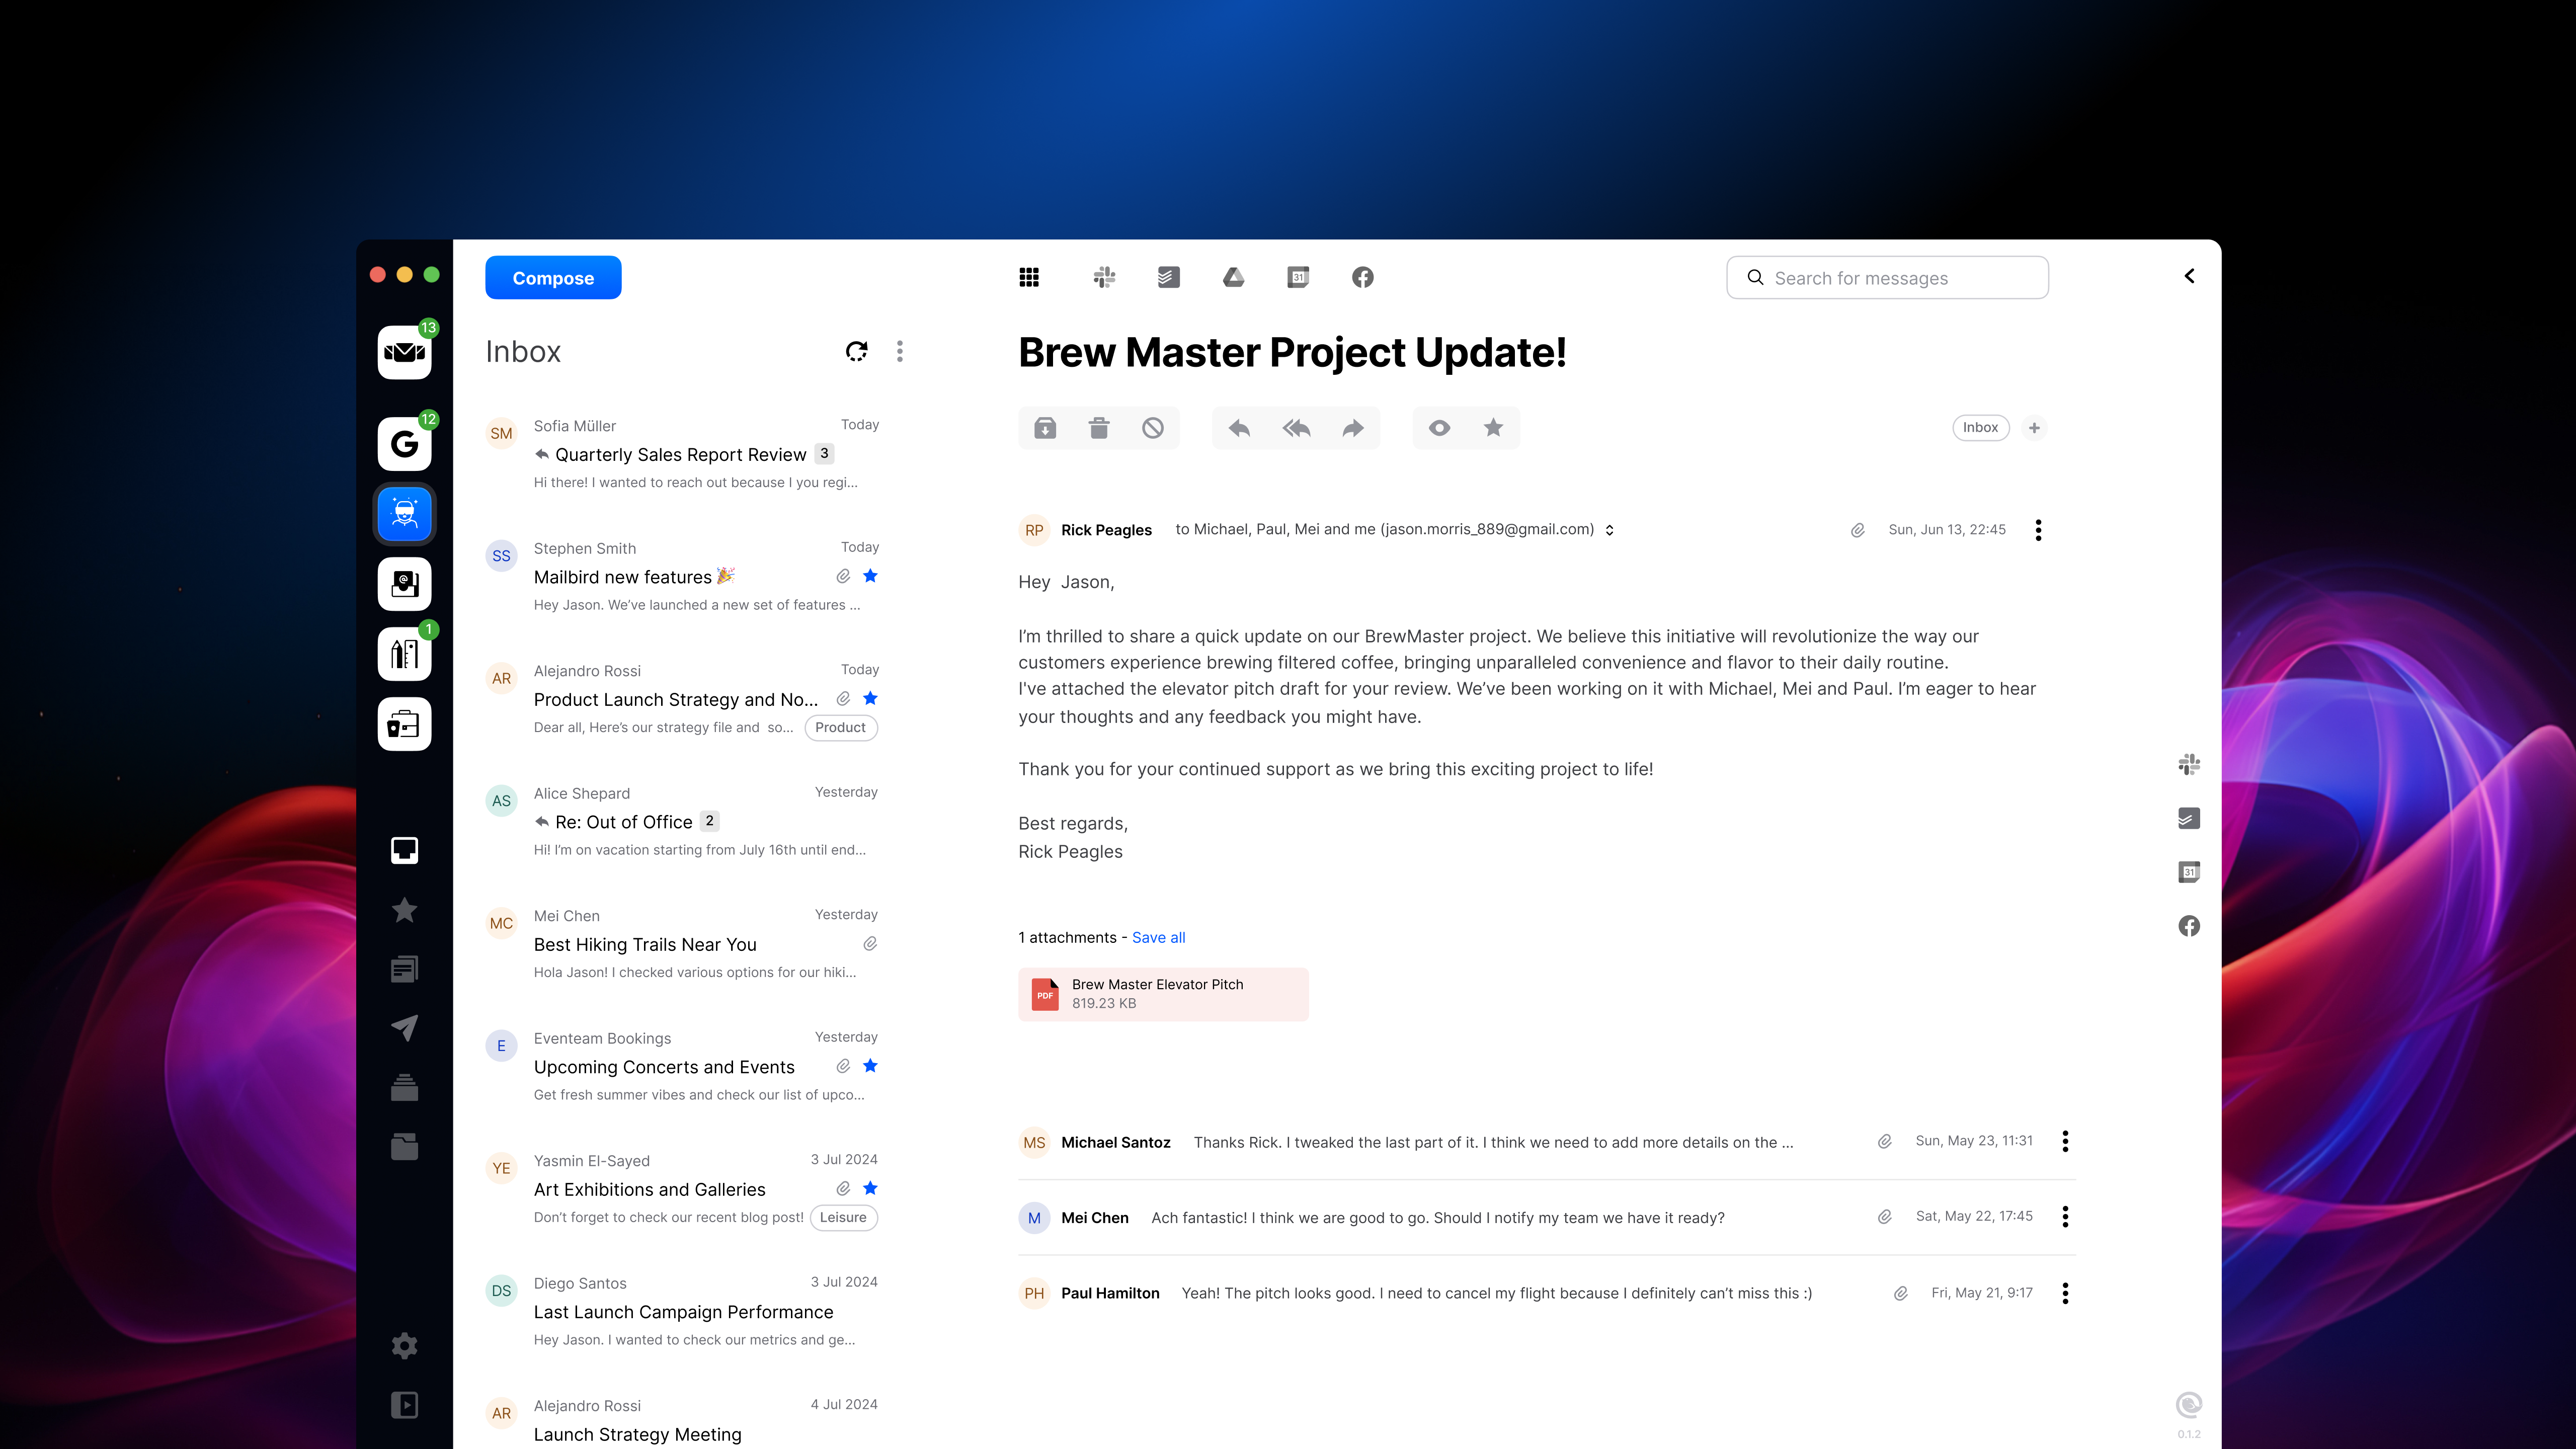Toggle the sidebar panel icon at bottom
The image size is (2576, 1449).
404,1405
